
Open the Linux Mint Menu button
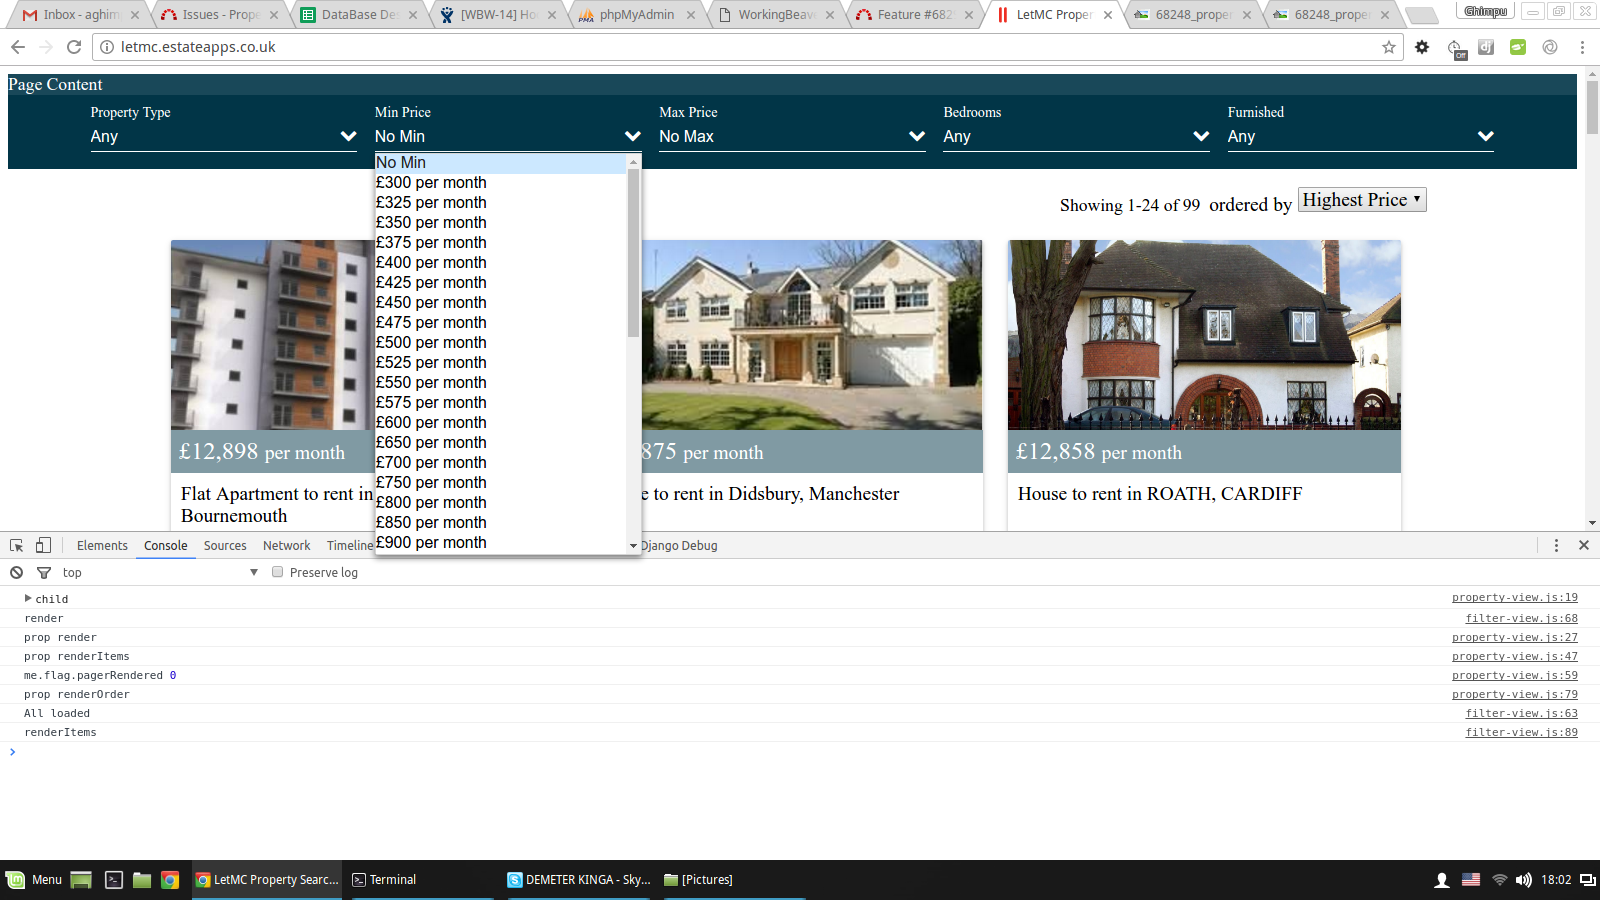coord(34,880)
